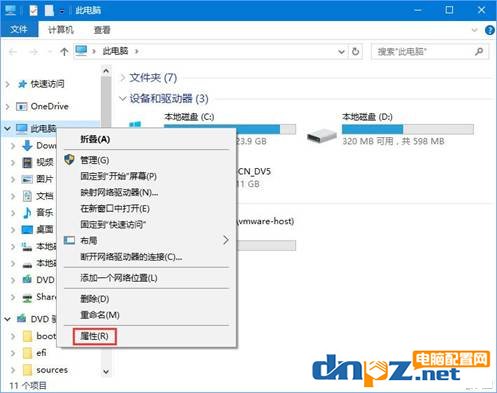Open the 计算机 ribbon tab
This screenshot has height=393, width=497.
(x=61, y=30)
